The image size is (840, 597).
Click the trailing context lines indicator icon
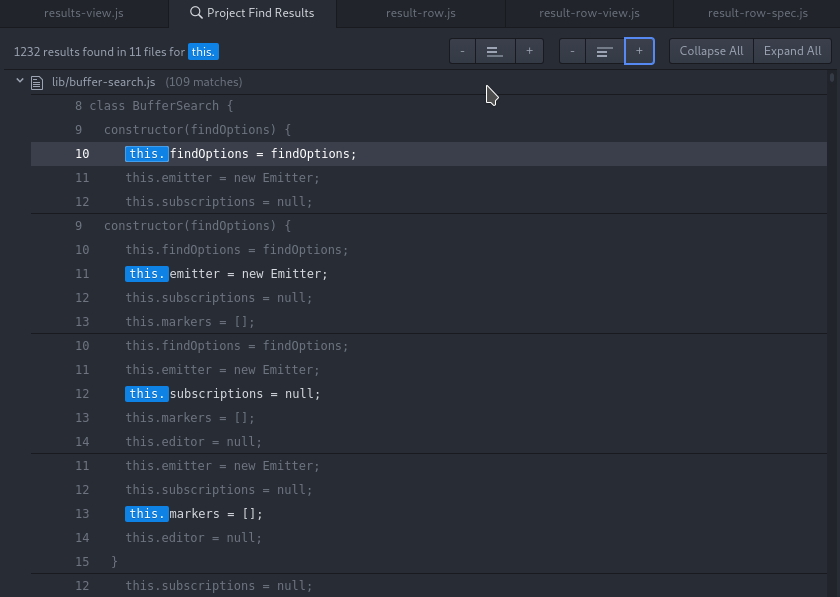[x=605, y=51]
